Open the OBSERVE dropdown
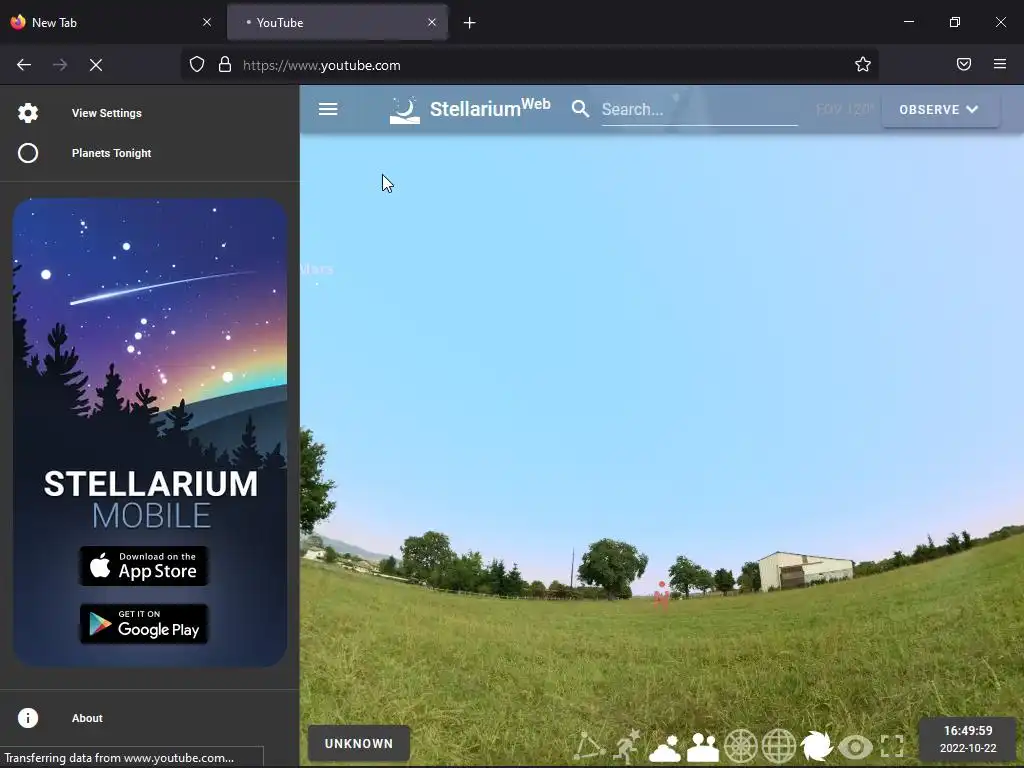This screenshot has height=768, width=1024. pyautogui.click(x=940, y=110)
